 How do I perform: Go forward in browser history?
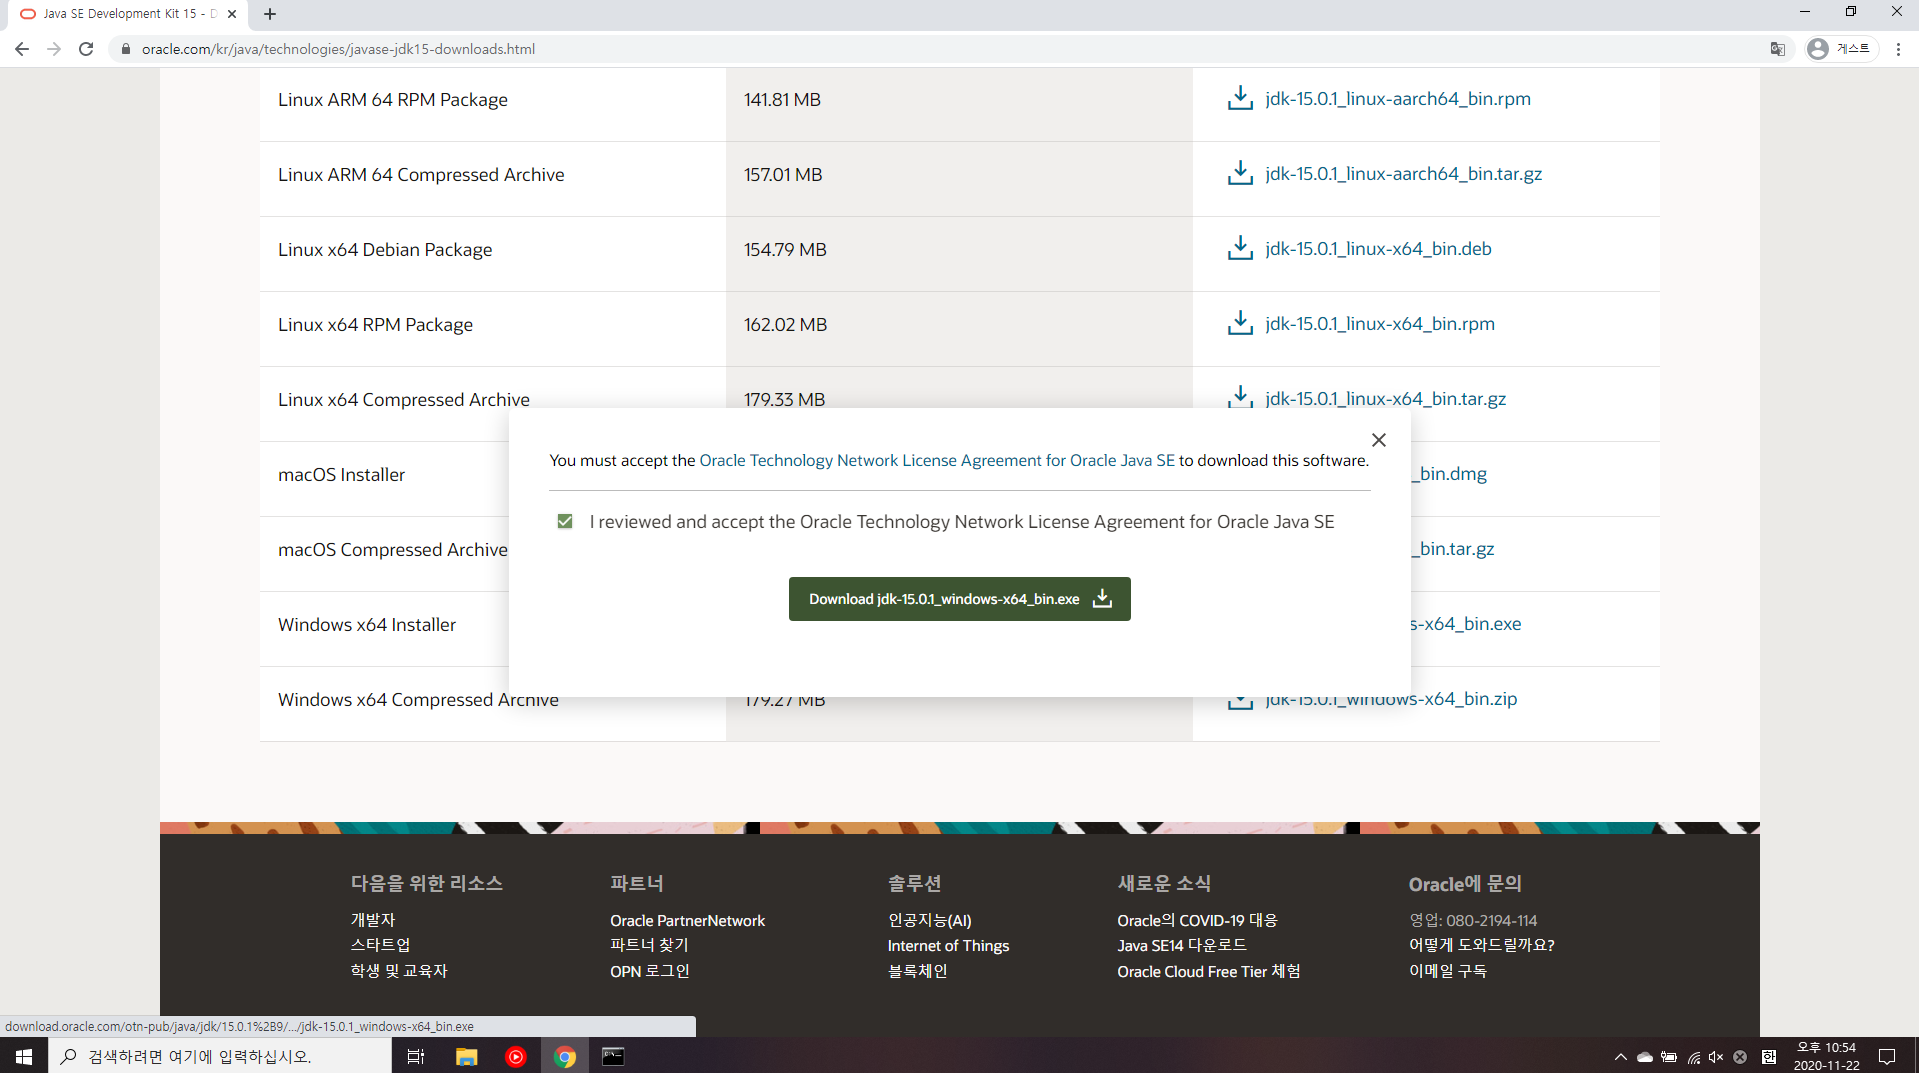click(x=54, y=49)
